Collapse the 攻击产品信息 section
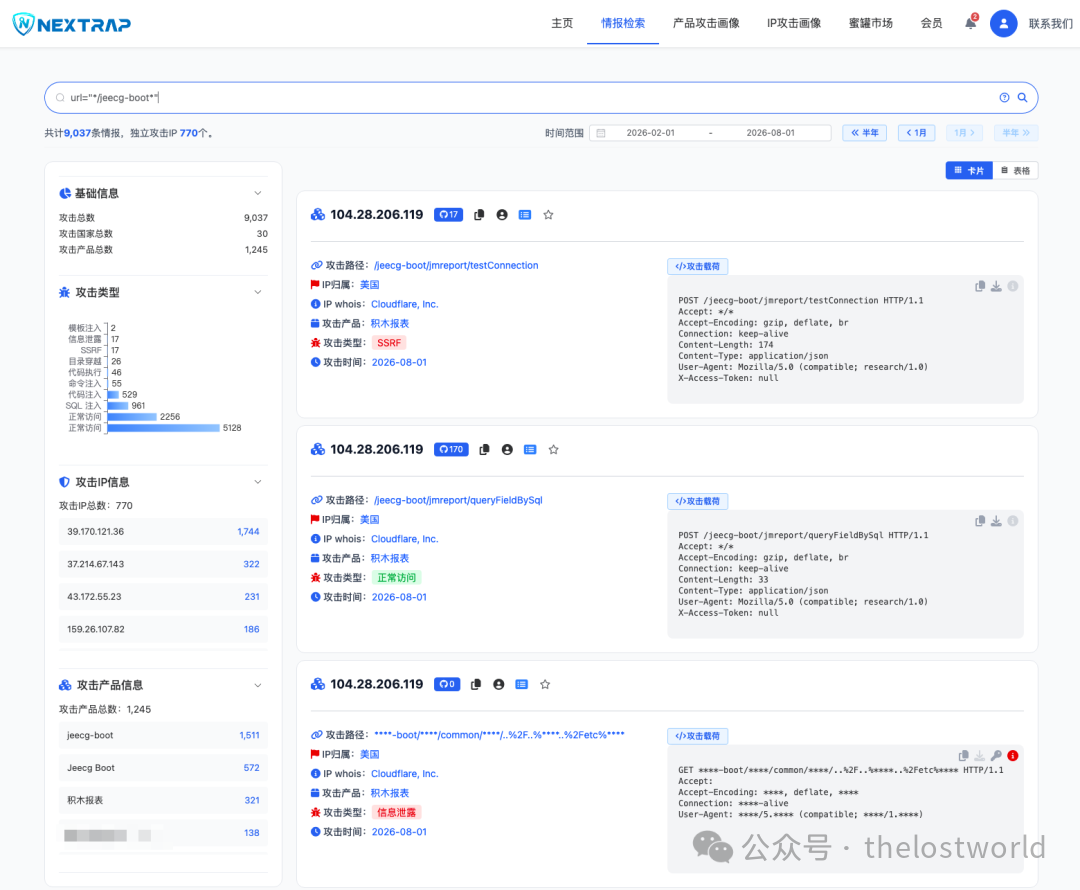 click(x=258, y=685)
